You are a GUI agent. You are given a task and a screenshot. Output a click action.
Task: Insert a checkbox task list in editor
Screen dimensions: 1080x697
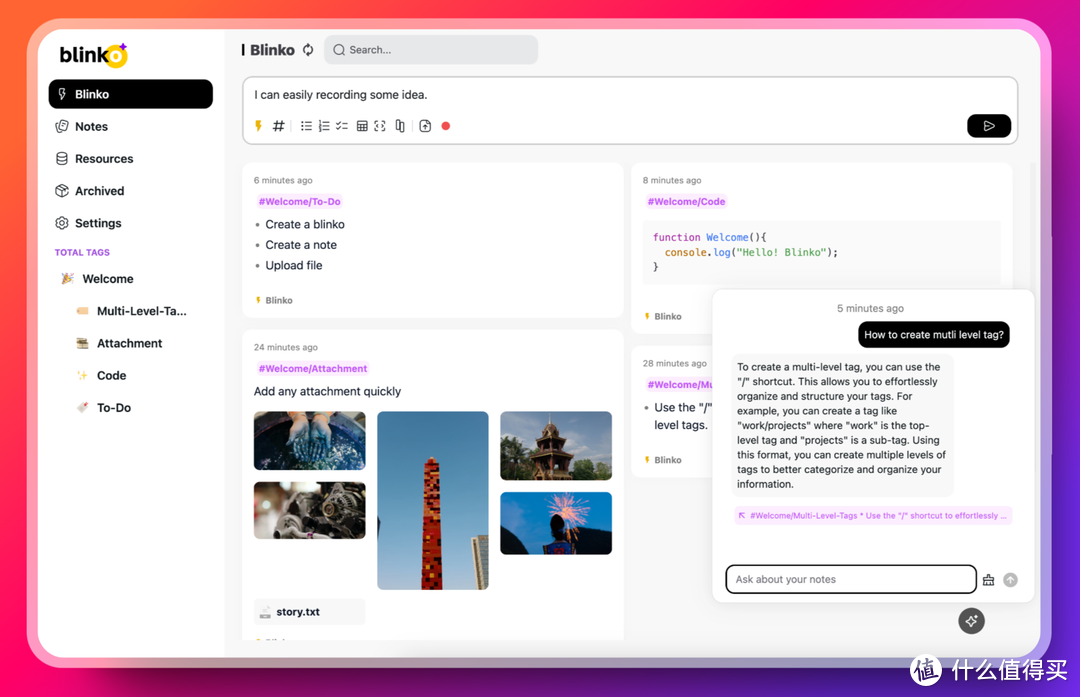(x=342, y=126)
